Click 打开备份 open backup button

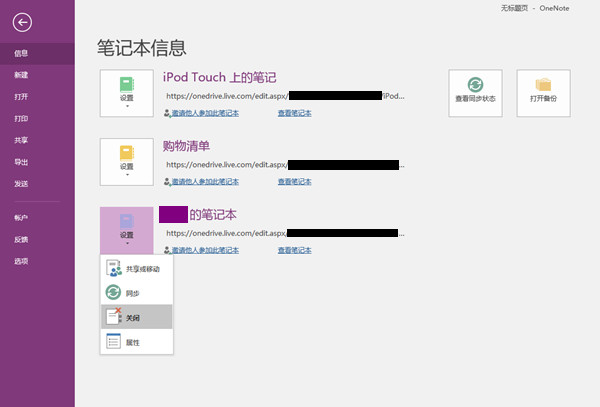[x=543, y=93]
